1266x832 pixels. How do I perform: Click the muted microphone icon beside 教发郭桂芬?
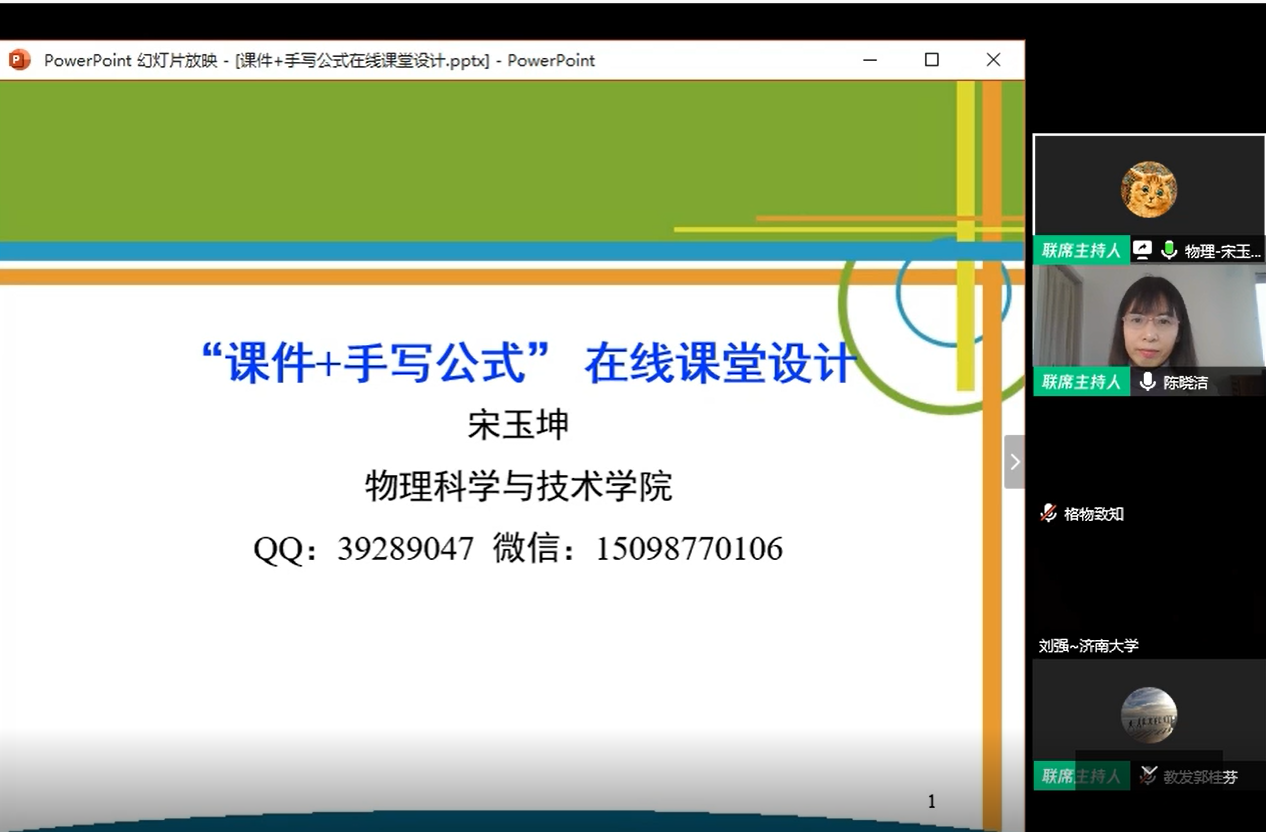1148,775
